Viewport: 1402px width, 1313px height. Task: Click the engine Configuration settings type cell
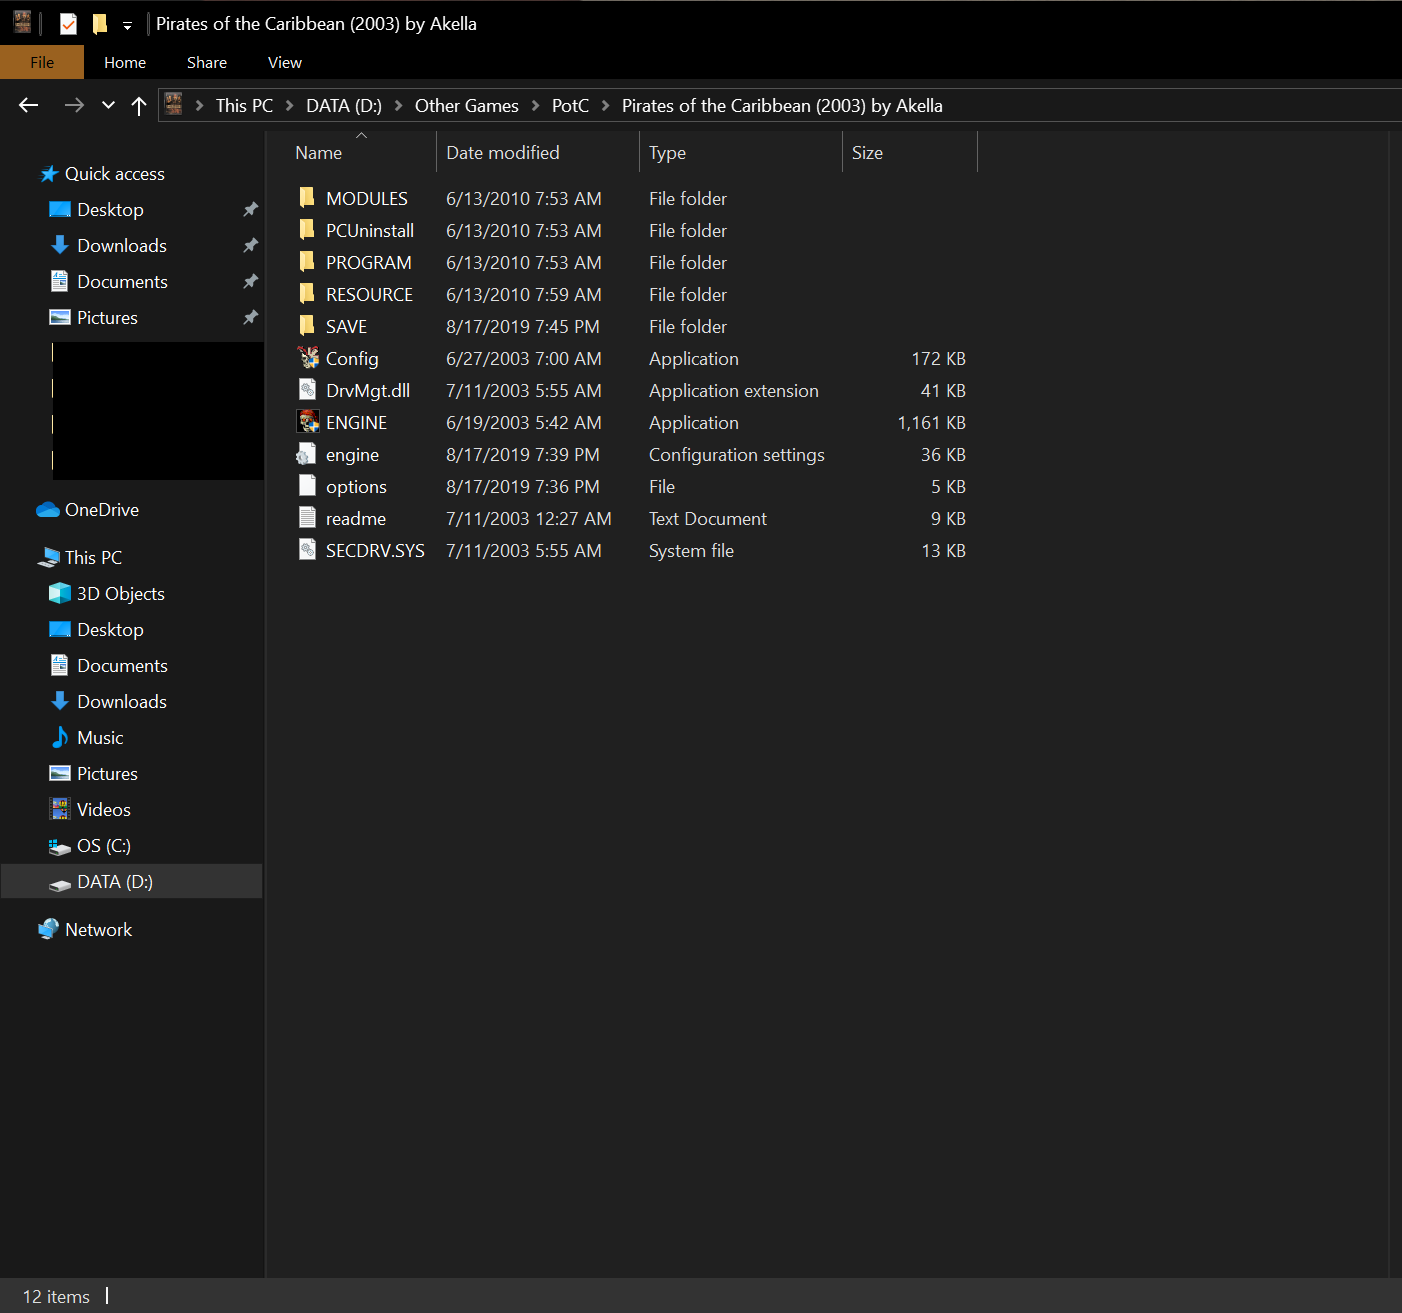(x=737, y=454)
